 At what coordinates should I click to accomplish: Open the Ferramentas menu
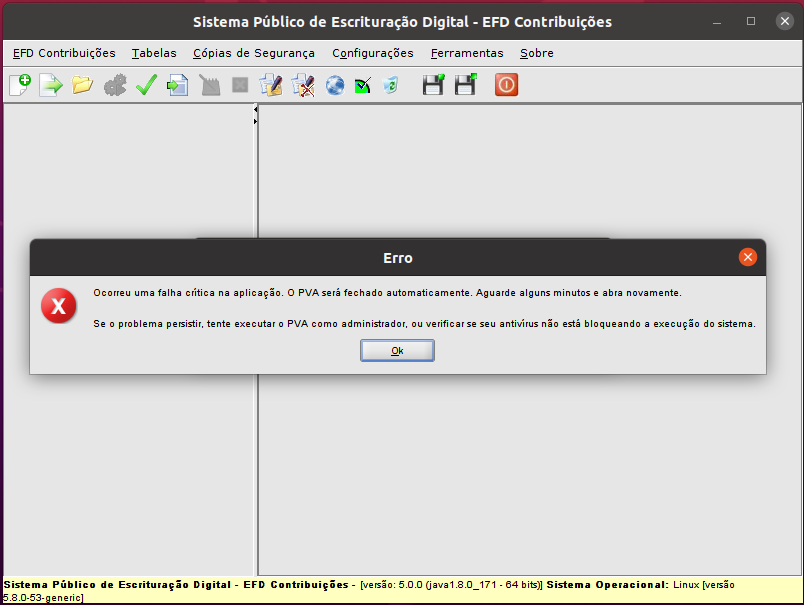pyautogui.click(x=467, y=53)
